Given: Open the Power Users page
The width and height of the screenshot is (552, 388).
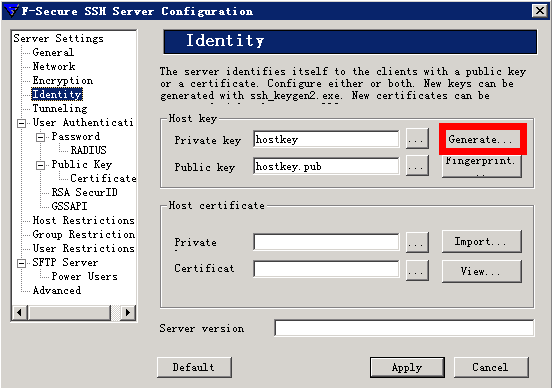Looking at the screenshot, I should 84,277.
